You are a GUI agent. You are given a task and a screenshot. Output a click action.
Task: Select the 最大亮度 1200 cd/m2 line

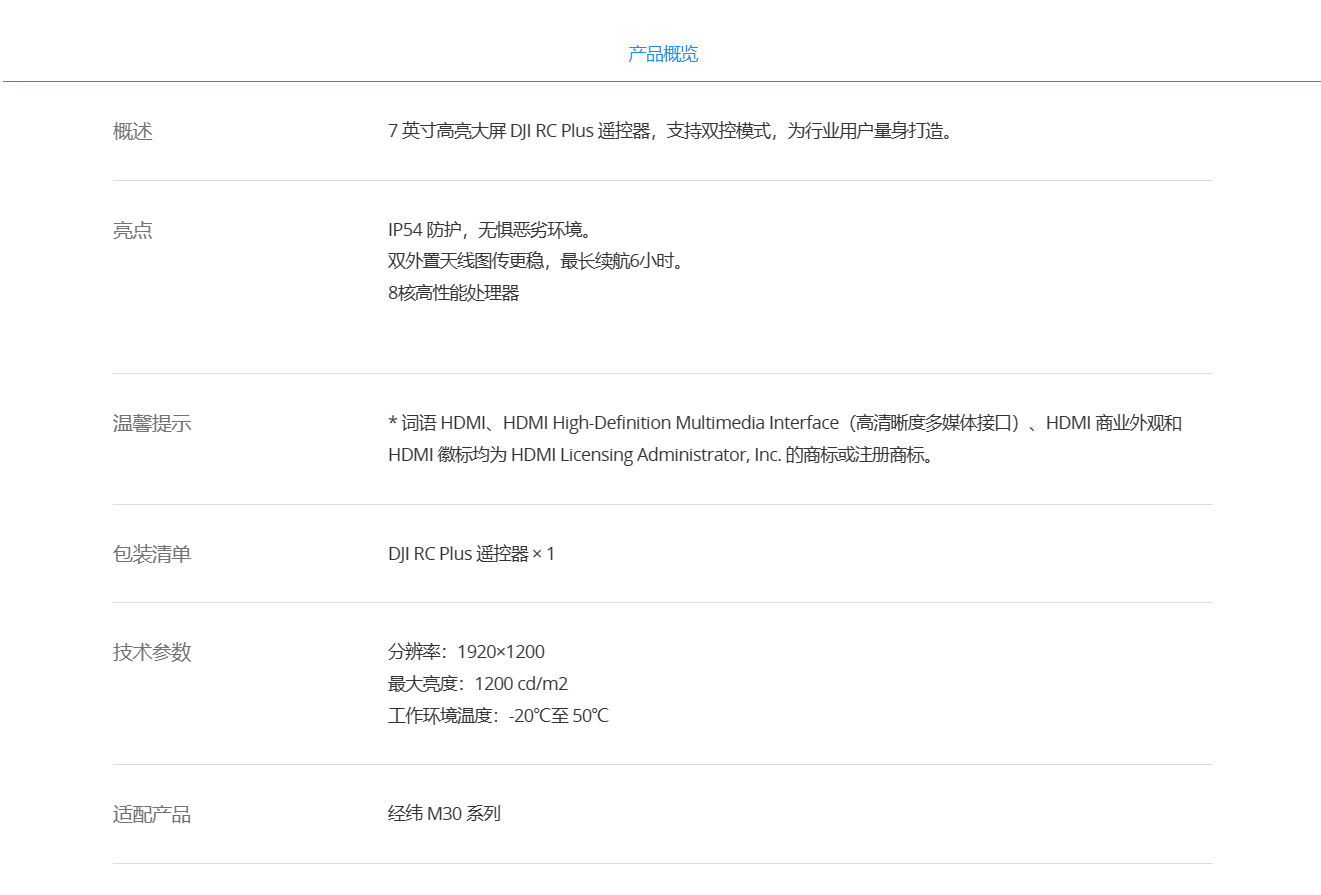tap(478, 684)
